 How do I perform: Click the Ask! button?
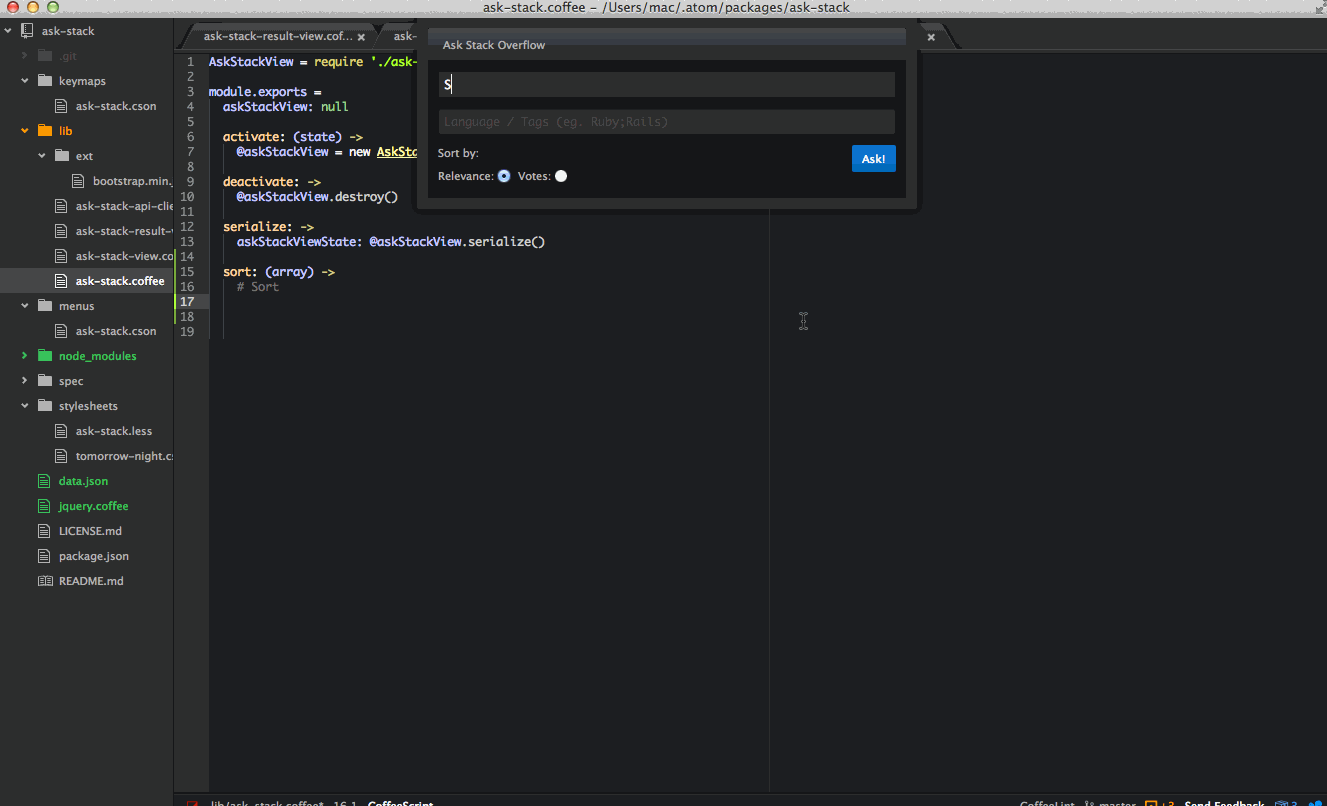[874, 159]
